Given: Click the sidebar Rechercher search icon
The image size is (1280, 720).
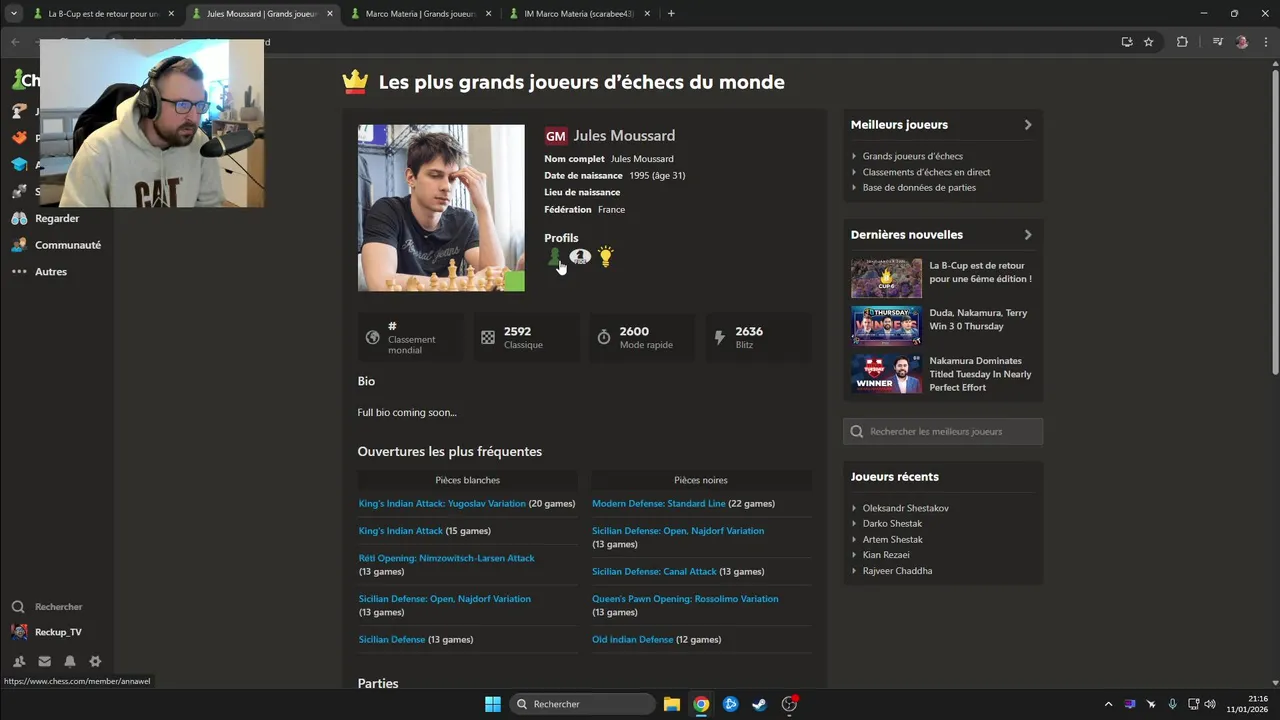Looking at the screenshot, I should (18, 607).
